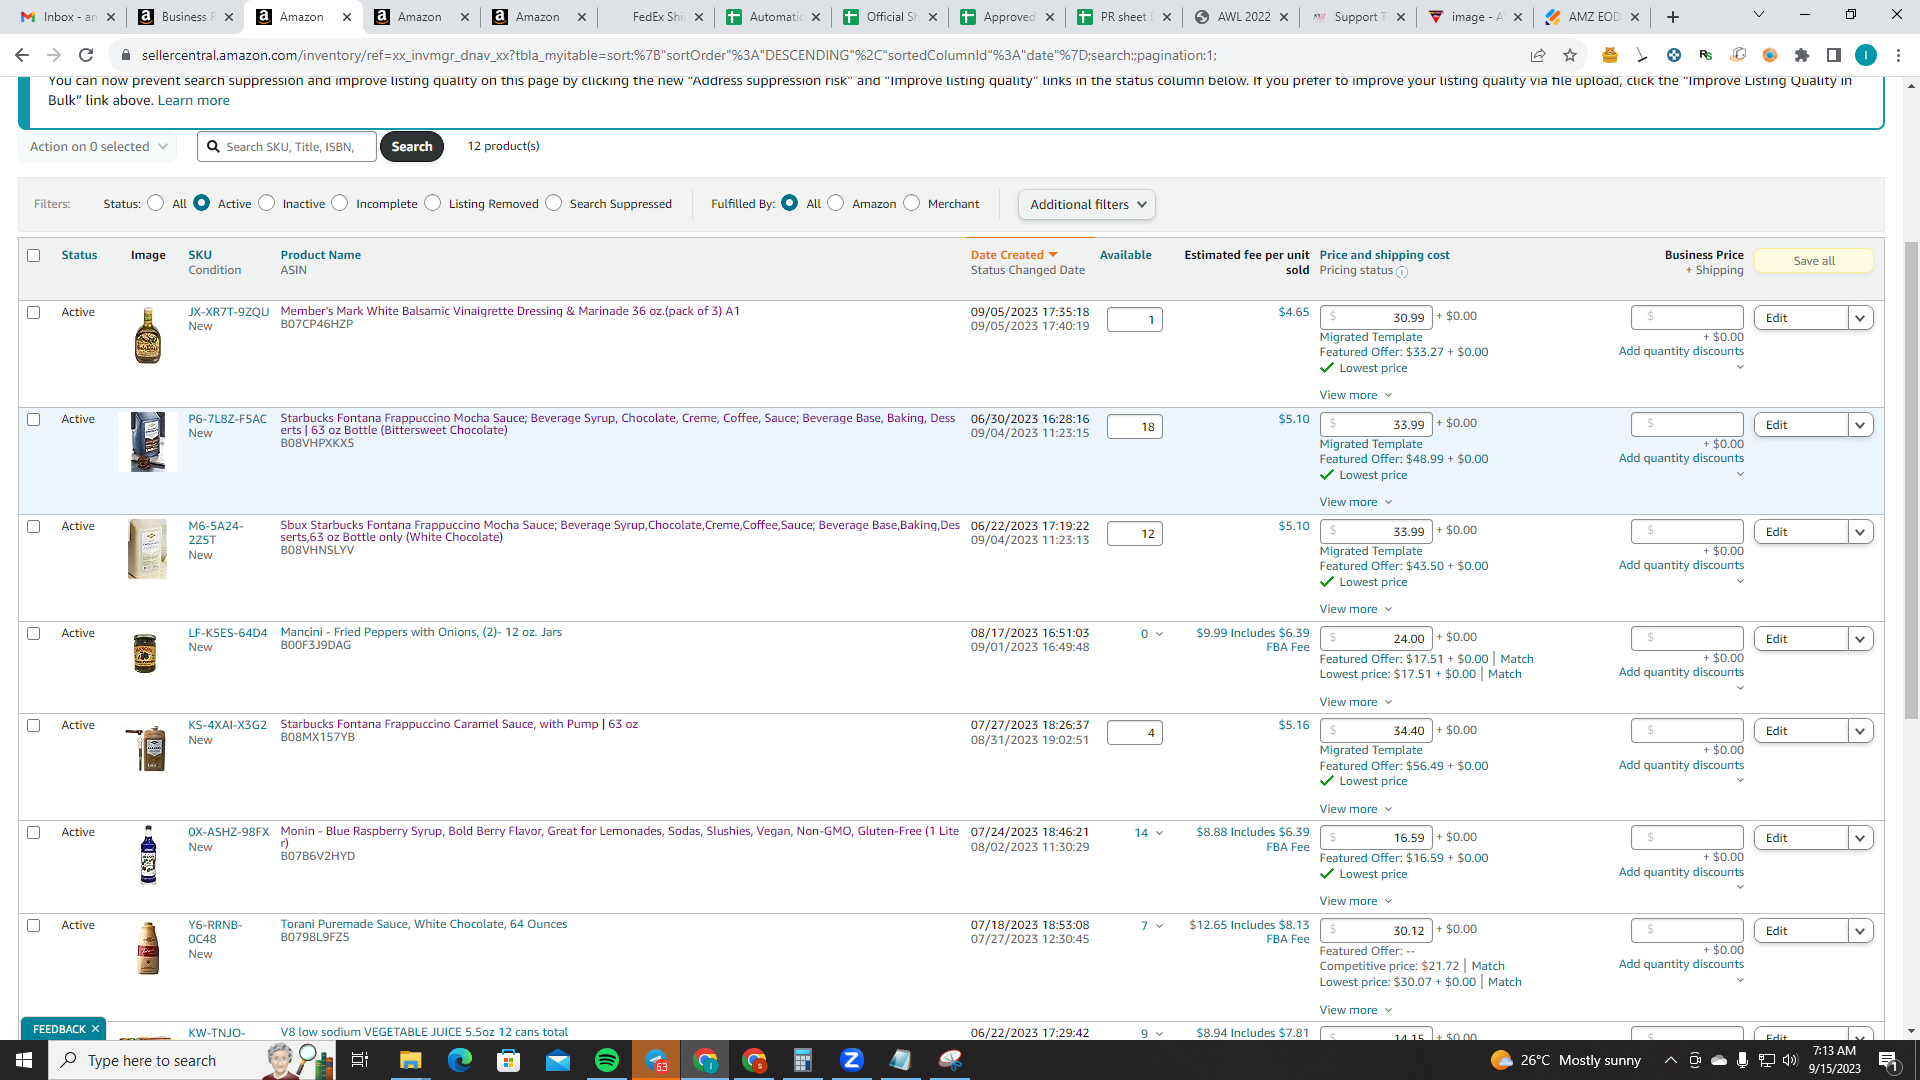
Task: Select the Inactive status filter
Action: point(266,203)
